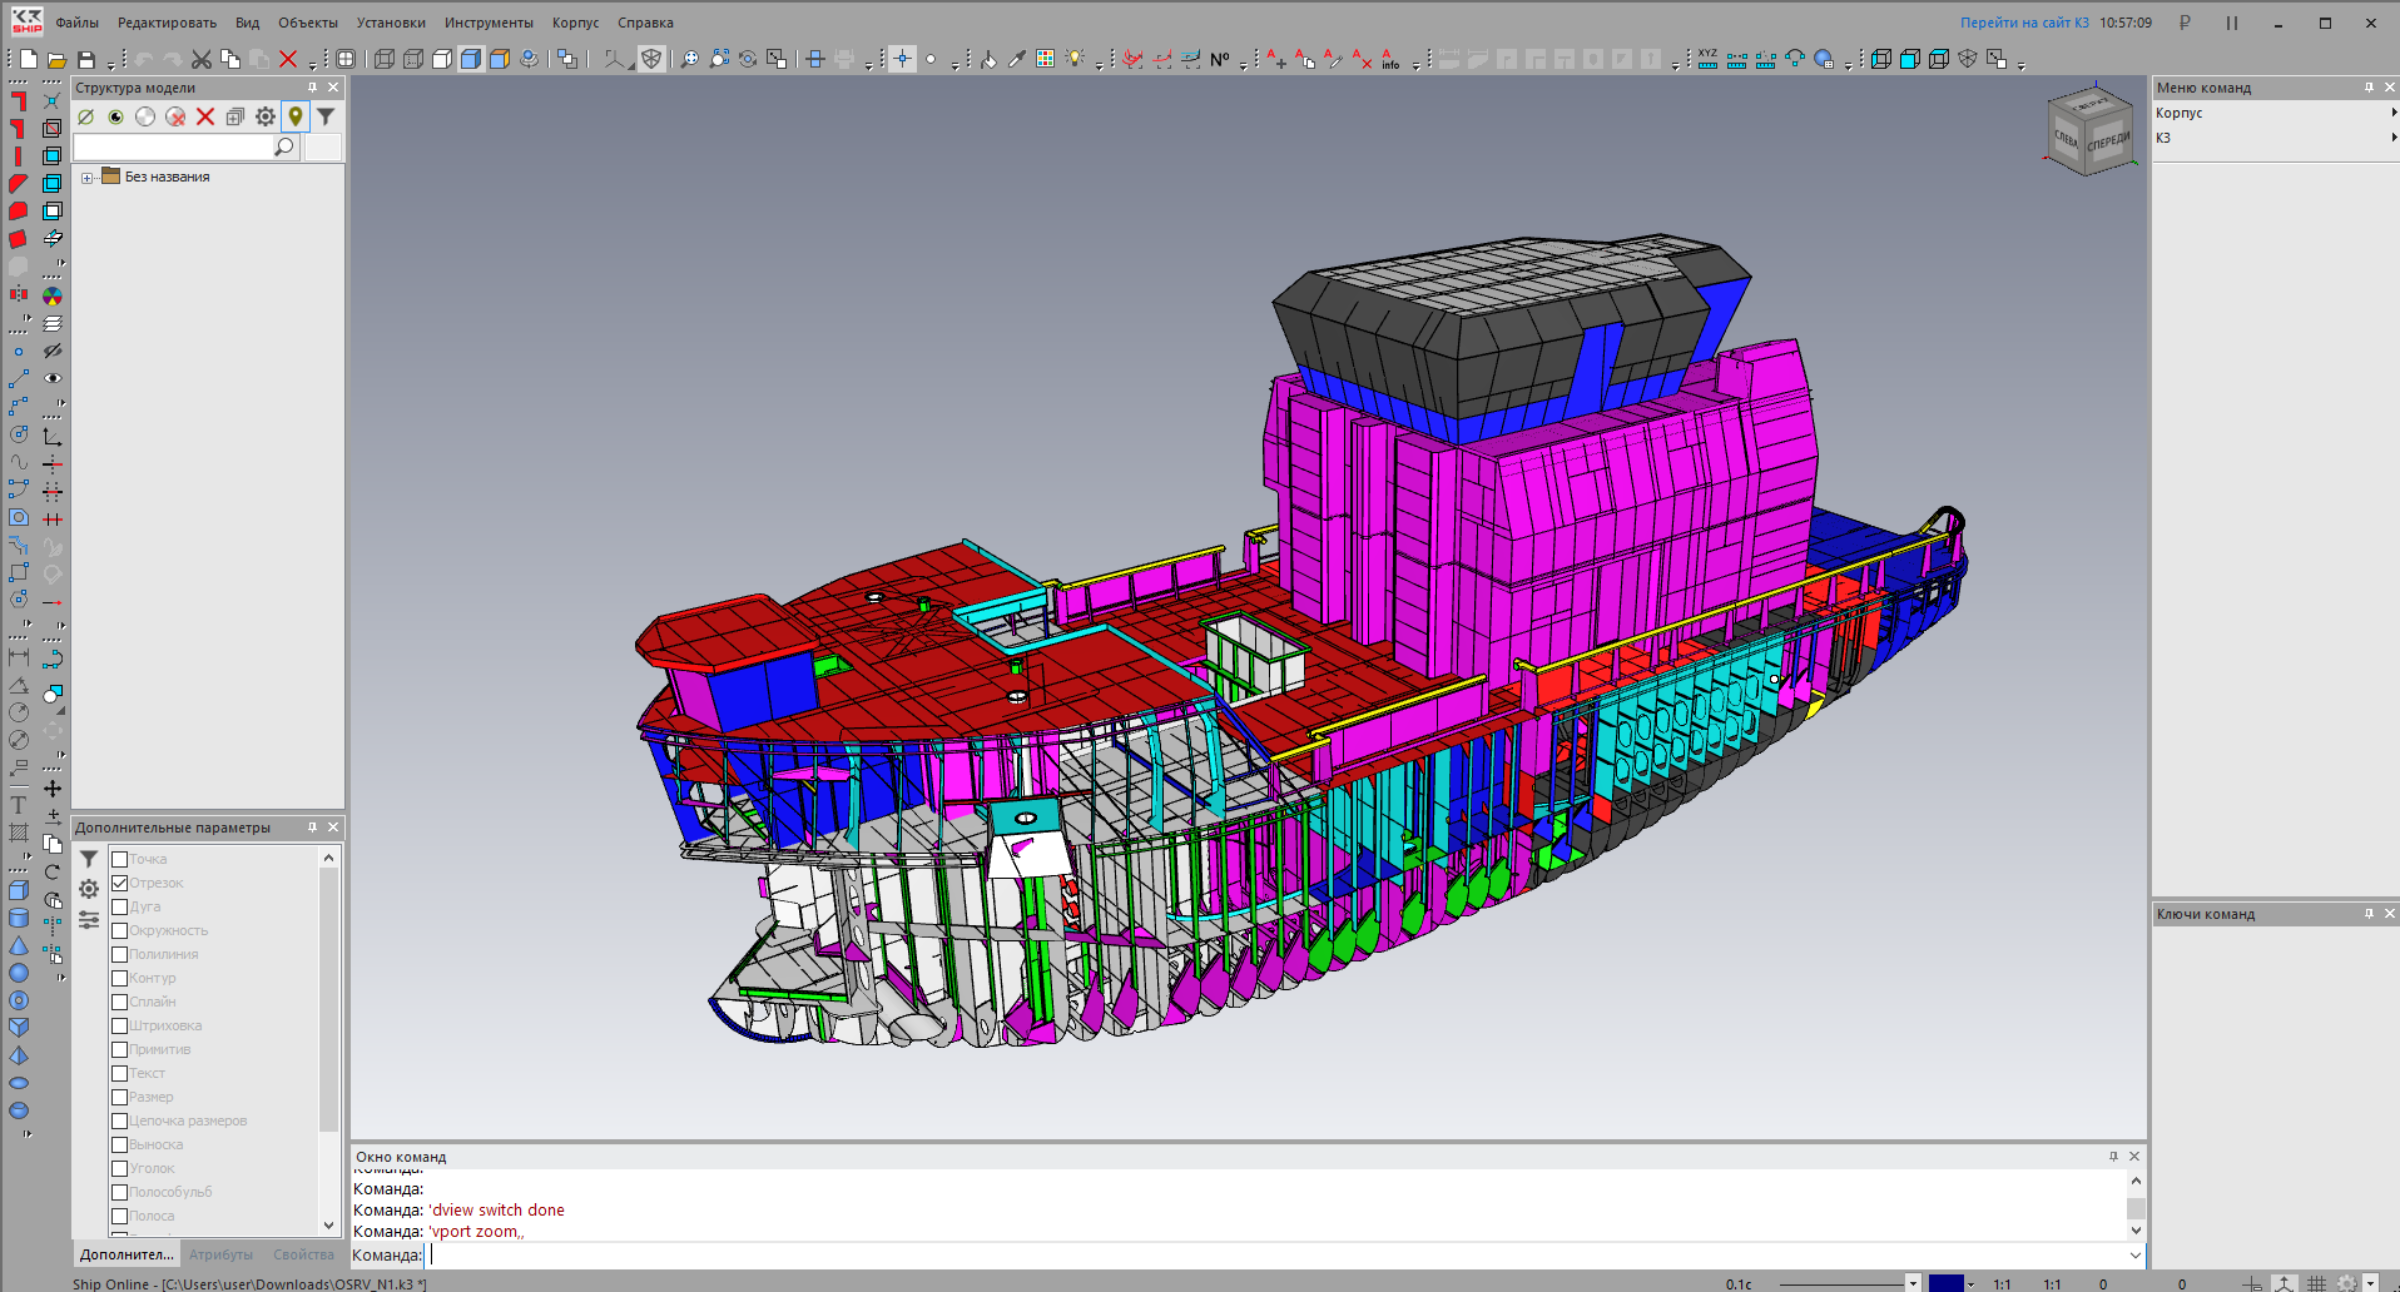Click the model structure search field
Image resolution: width=2400 pixels, height=1292 pixels.
[173, 147]
